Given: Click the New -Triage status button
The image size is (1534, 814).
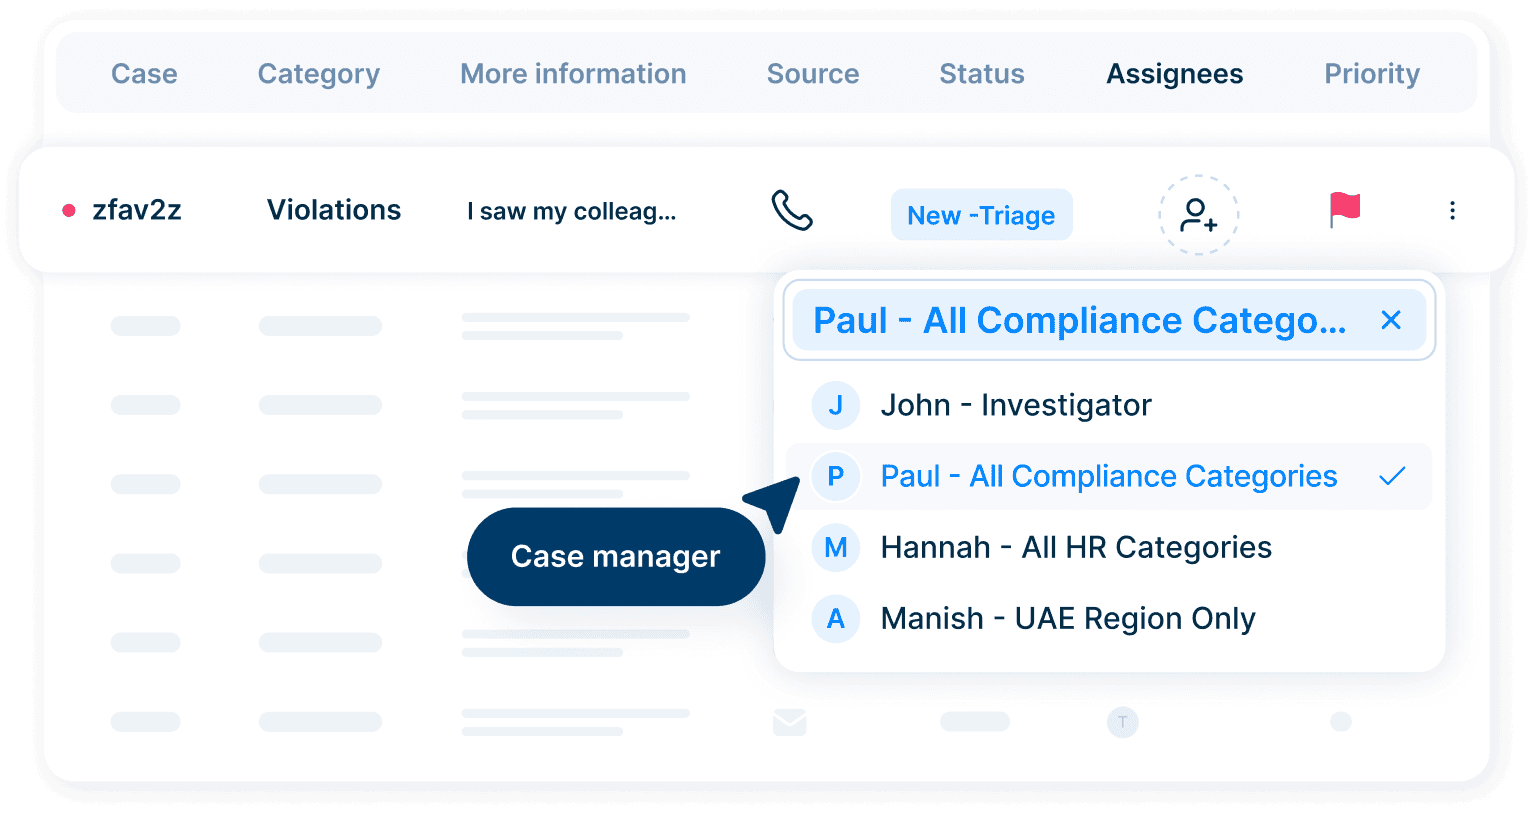Looking at the screenshot, I should tap(981, 214).
